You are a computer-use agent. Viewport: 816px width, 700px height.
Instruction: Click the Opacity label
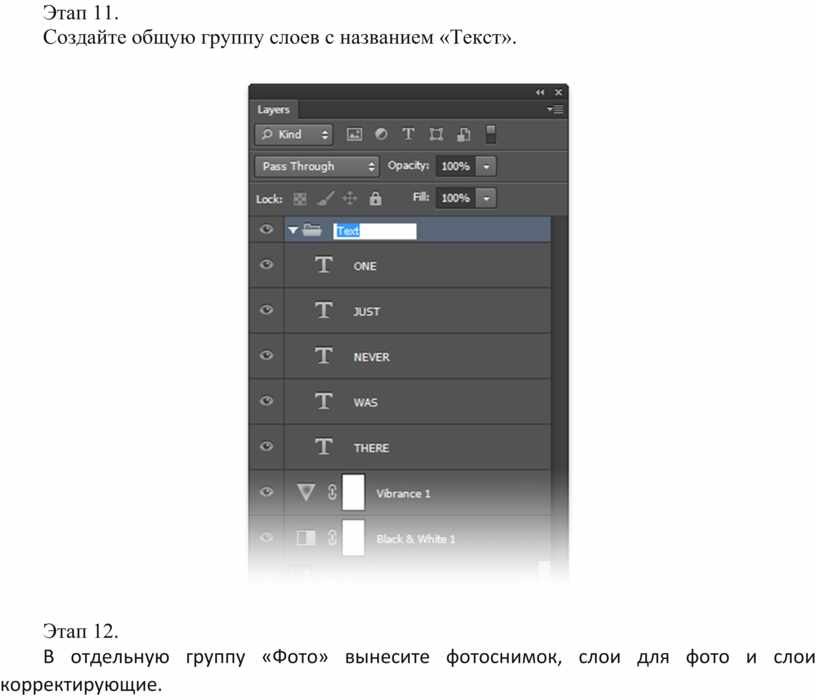coord(408,166)
